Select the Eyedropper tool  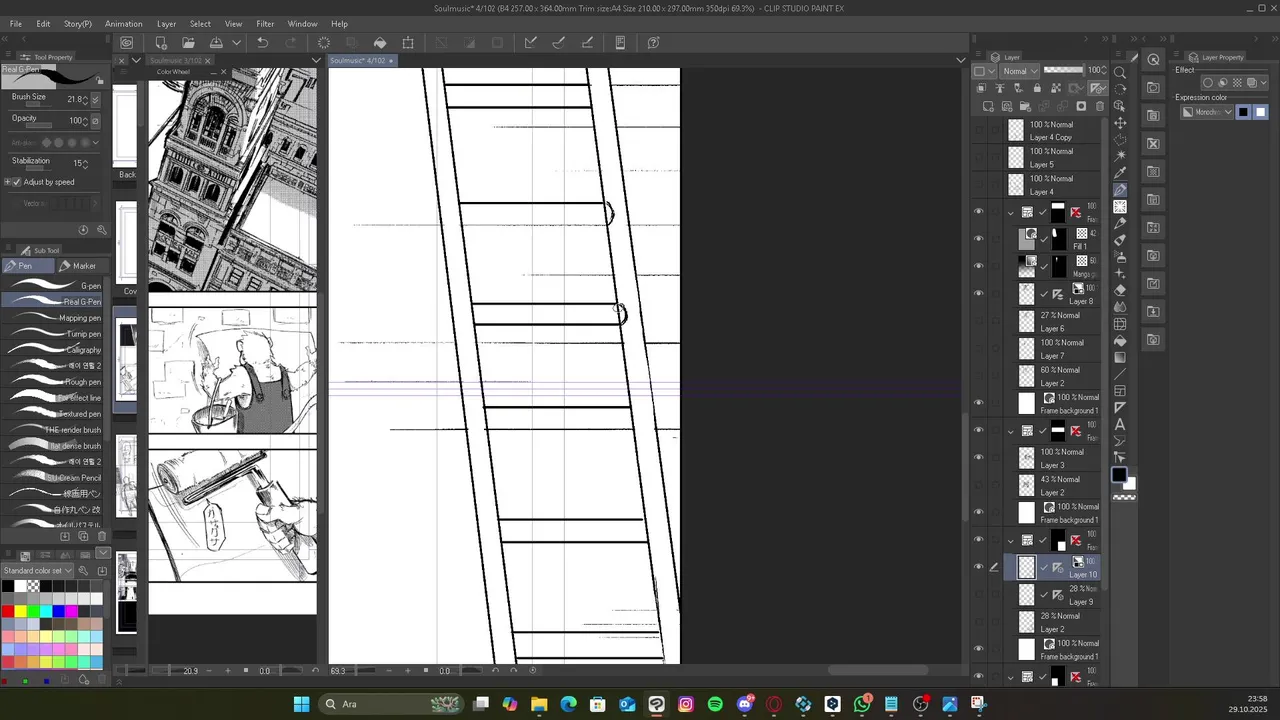pyautogui.click(x=1120, y=173)
